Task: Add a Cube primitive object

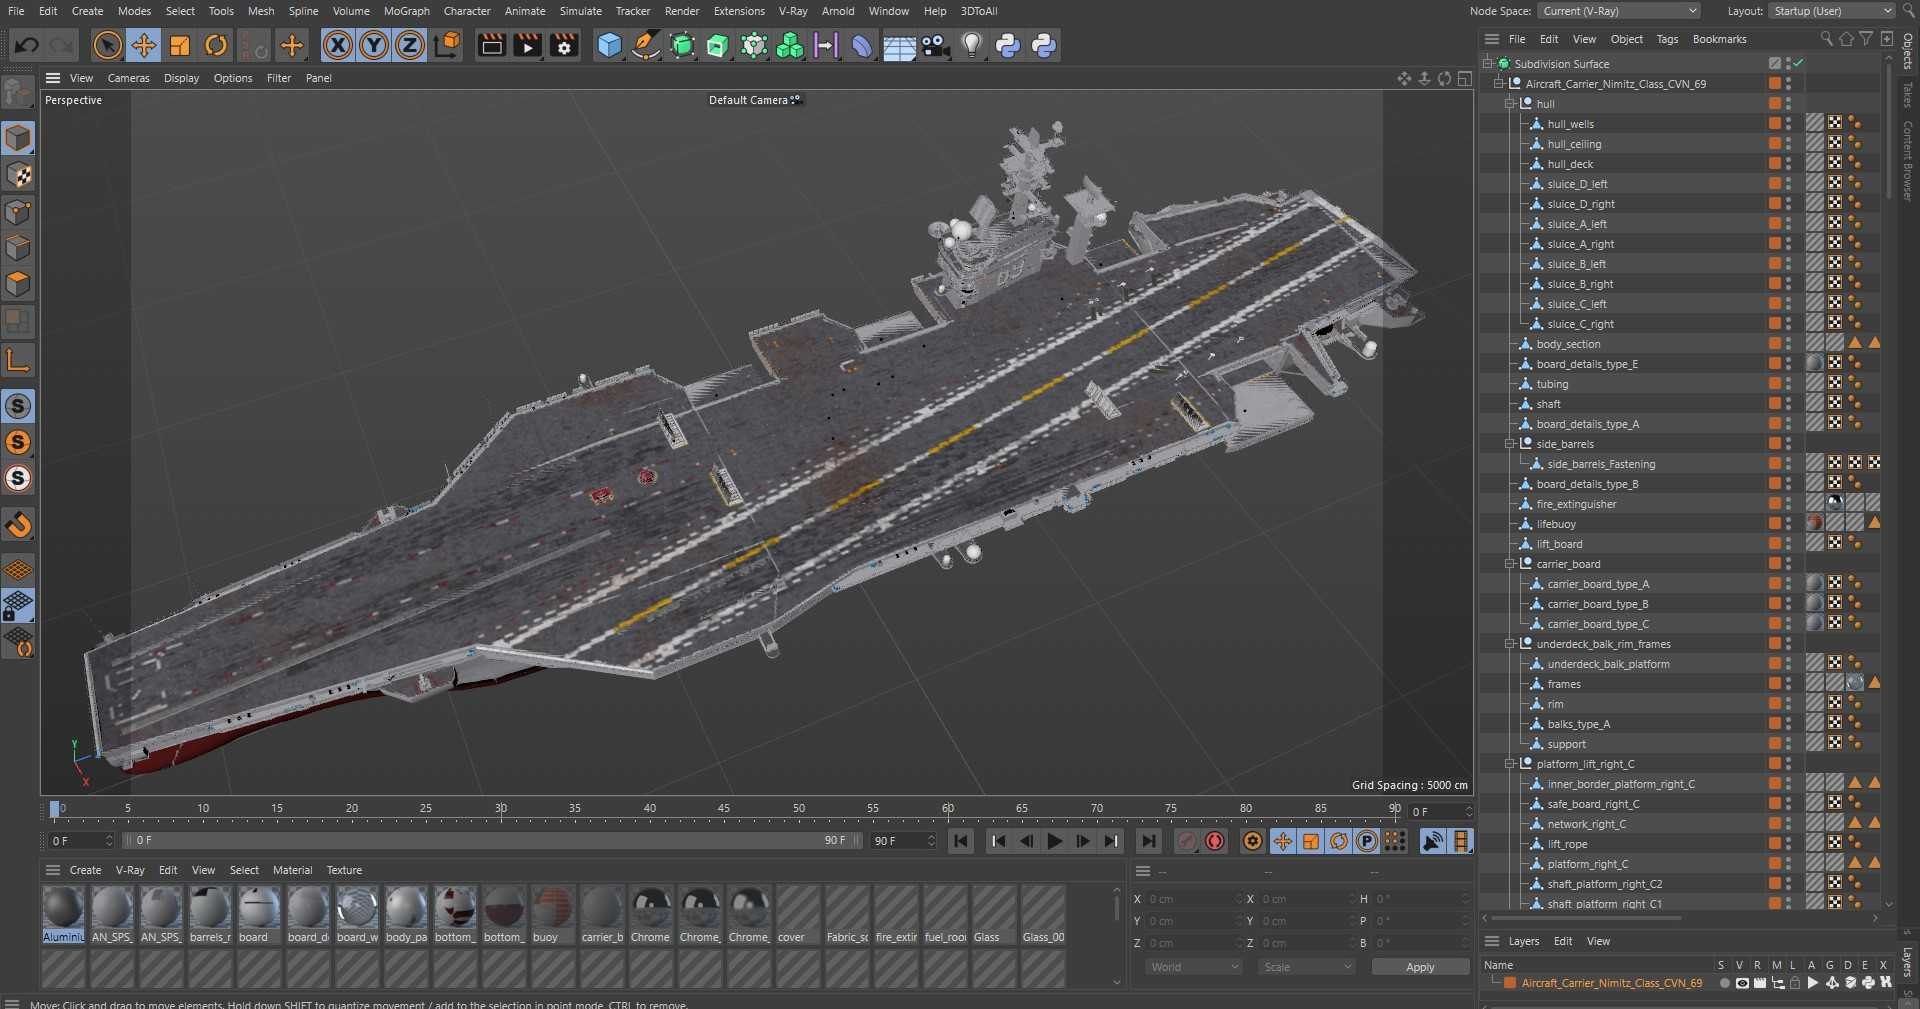Action: (609, 45)
